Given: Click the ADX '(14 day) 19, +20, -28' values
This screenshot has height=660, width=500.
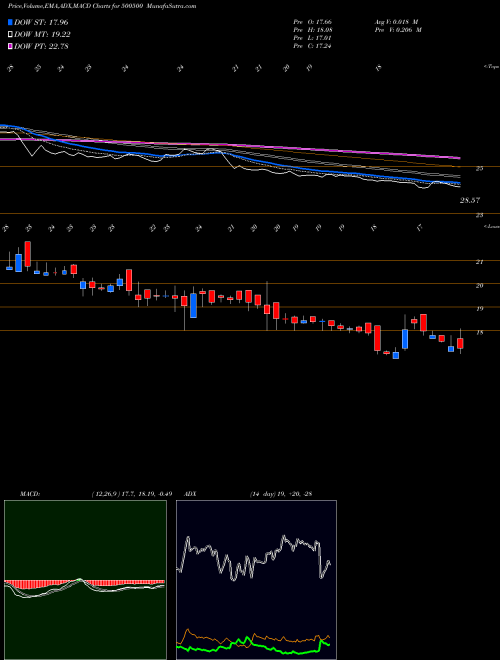Looking at the screenshot, I should (281, 494).
